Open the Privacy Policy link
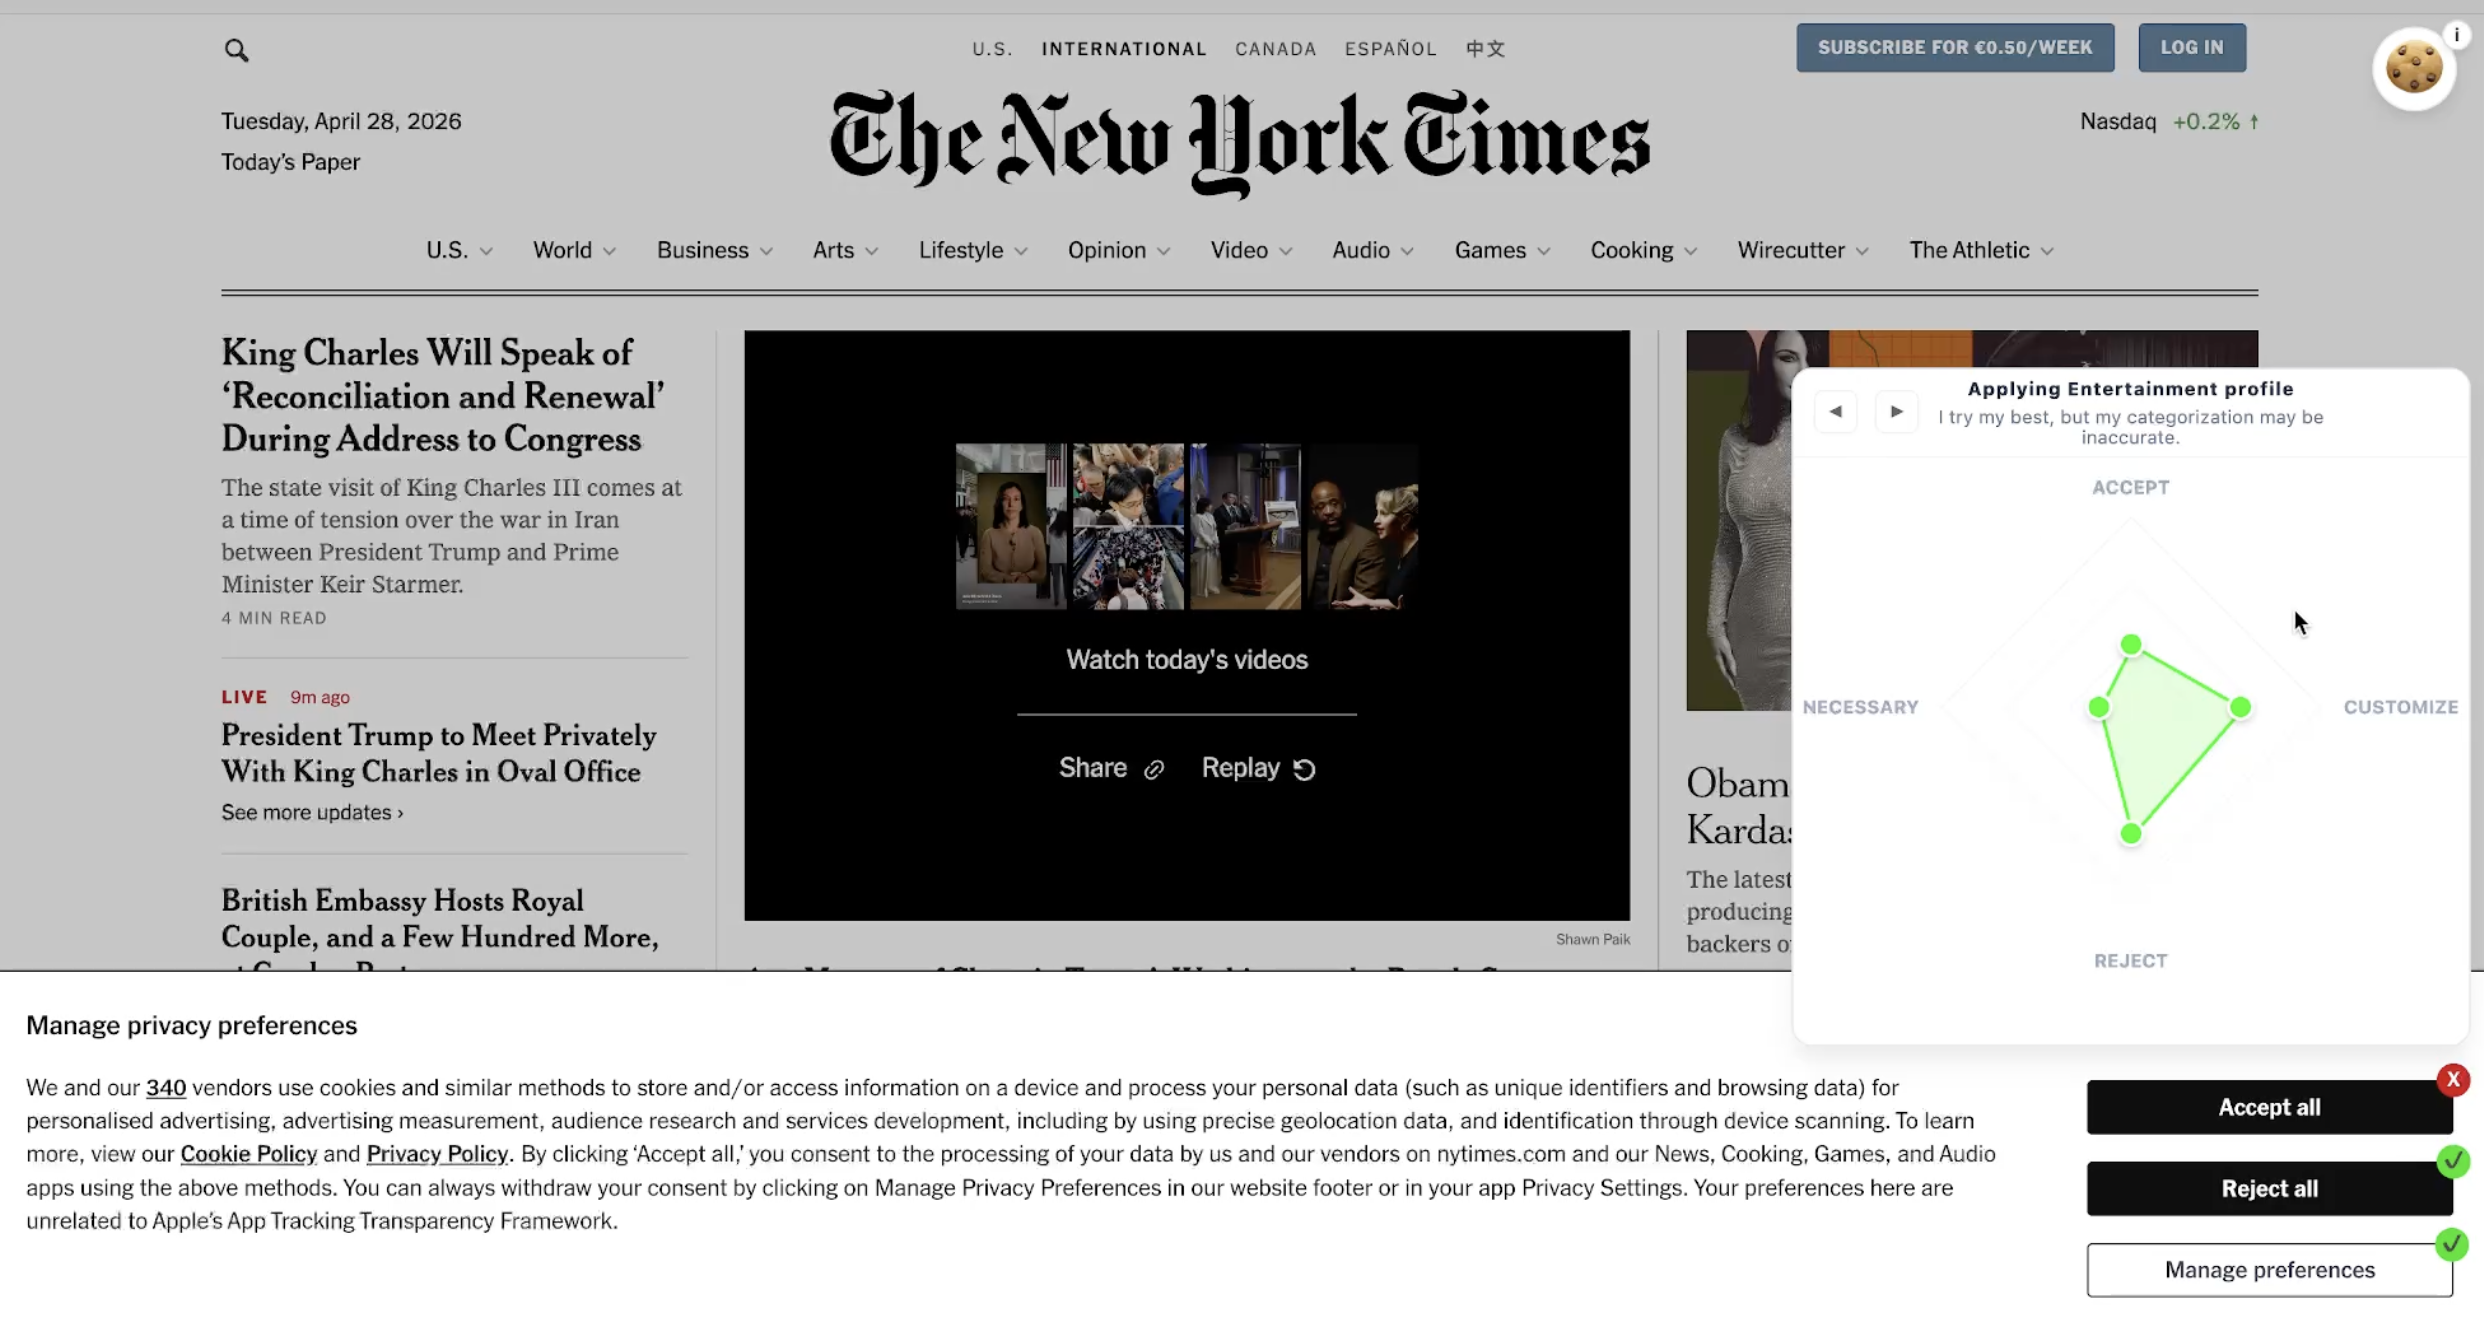2484x1318 pixels. 437,1154
